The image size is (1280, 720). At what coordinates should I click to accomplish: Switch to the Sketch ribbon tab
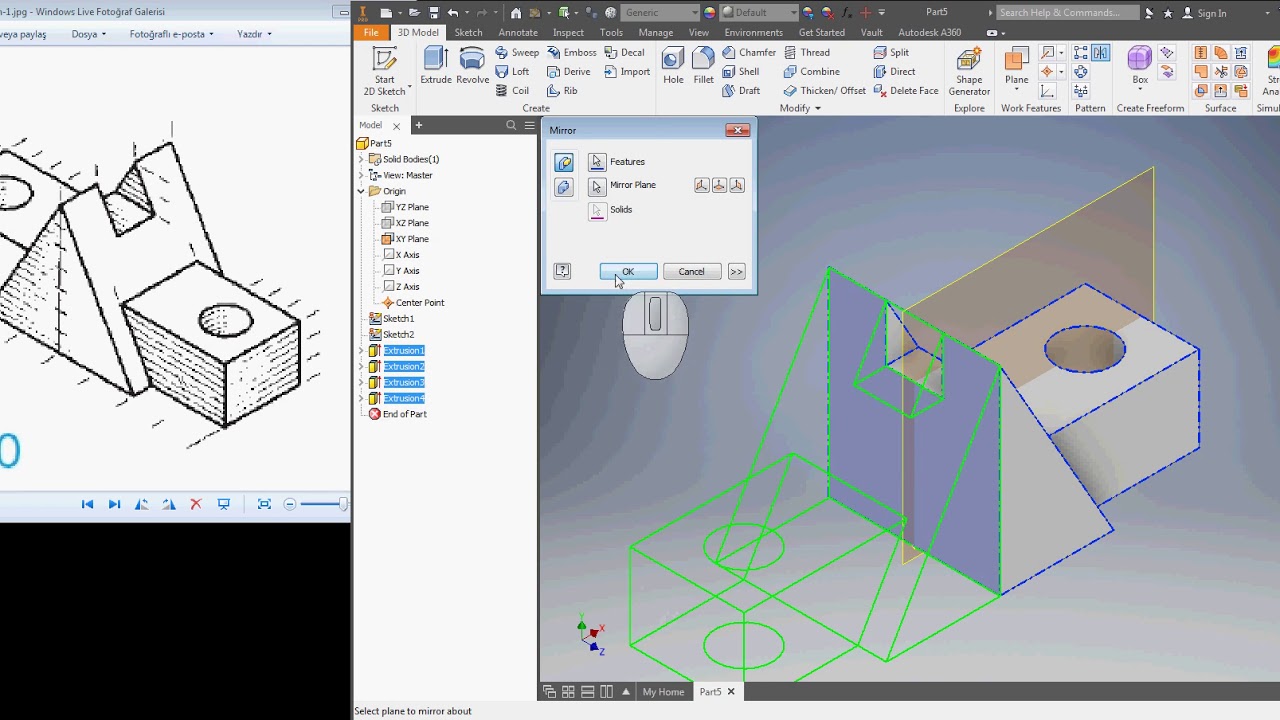pyautogui.click(x=468, y=33)
